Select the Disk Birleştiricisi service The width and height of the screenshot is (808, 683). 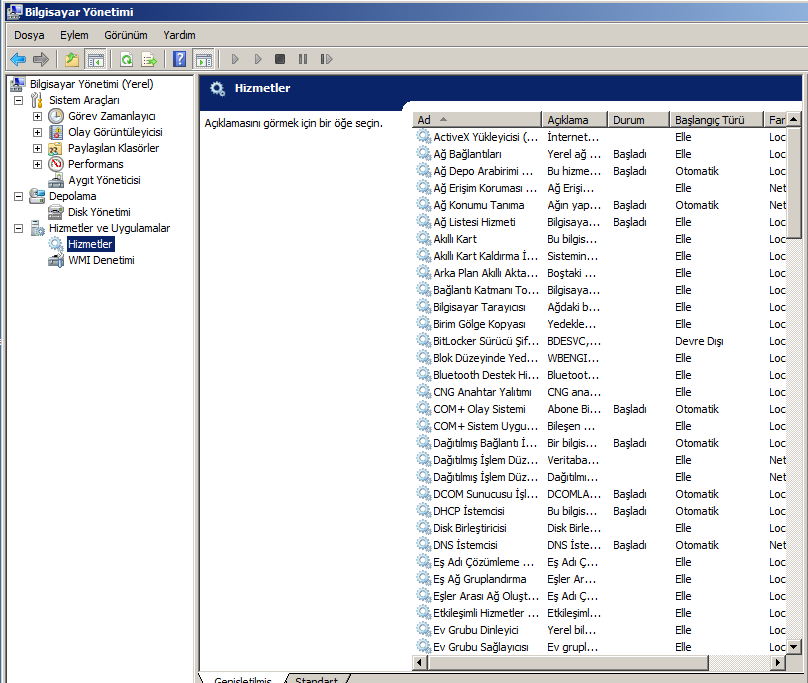(x=600, y=528)
